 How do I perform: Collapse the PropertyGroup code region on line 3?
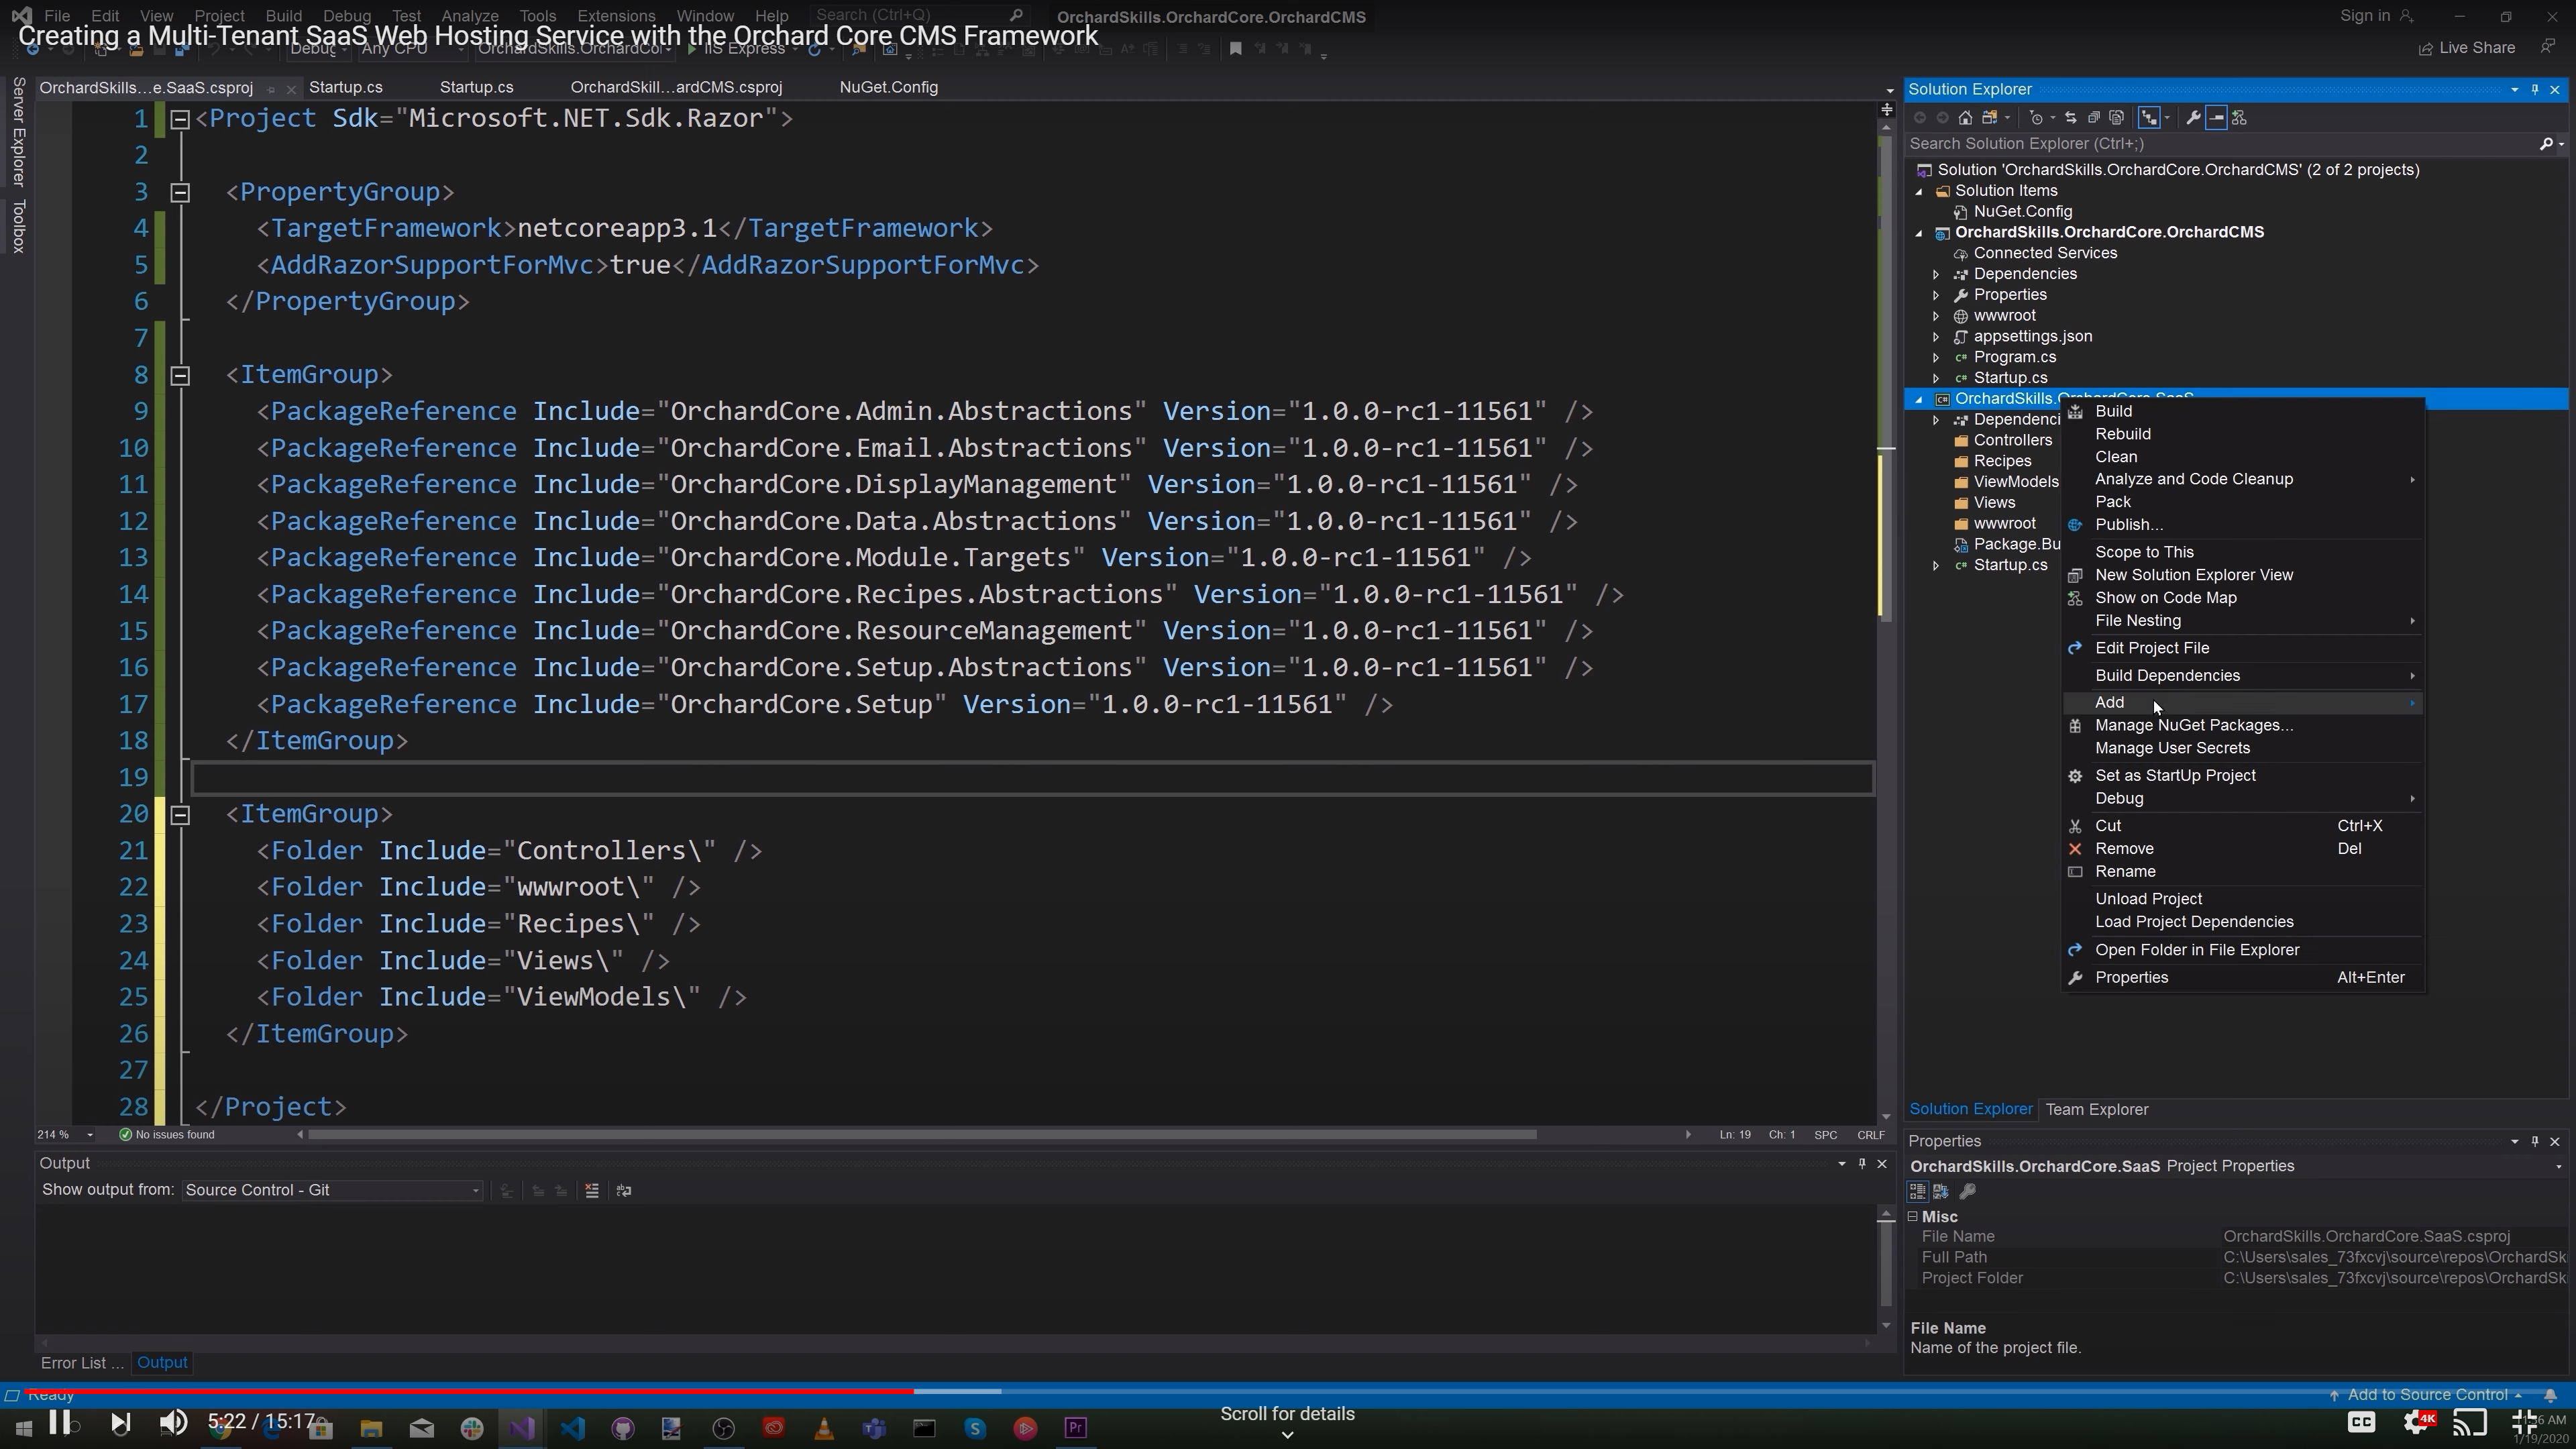coord(180,192)
